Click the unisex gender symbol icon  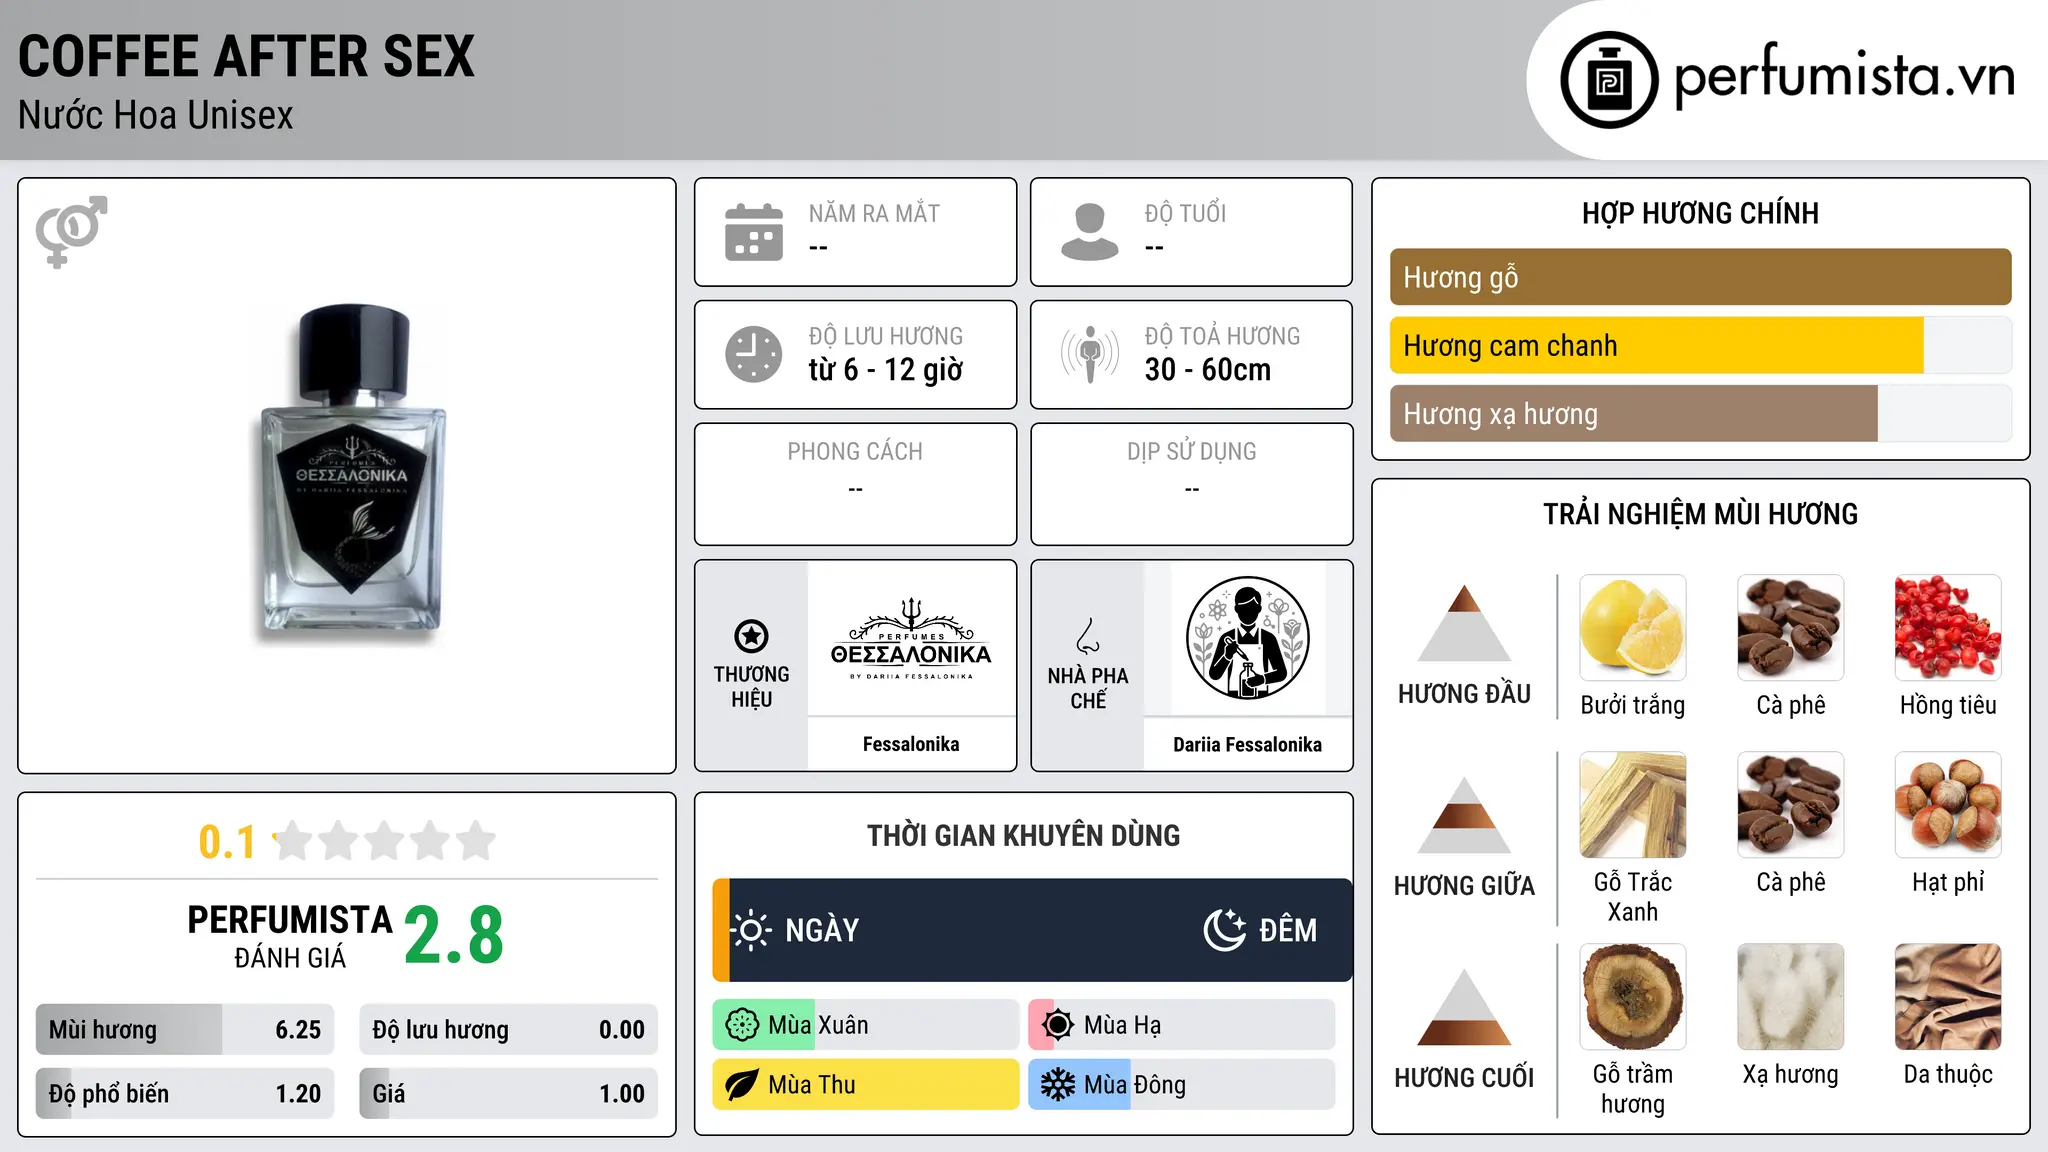pyautogui.click(x=71, y=232)
